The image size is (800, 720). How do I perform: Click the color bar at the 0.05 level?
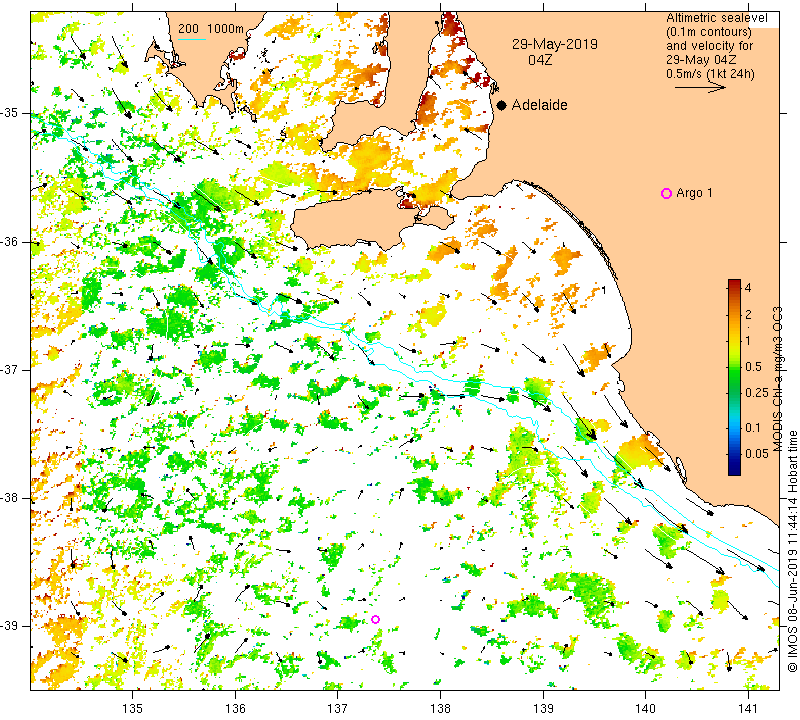[734, 454]
